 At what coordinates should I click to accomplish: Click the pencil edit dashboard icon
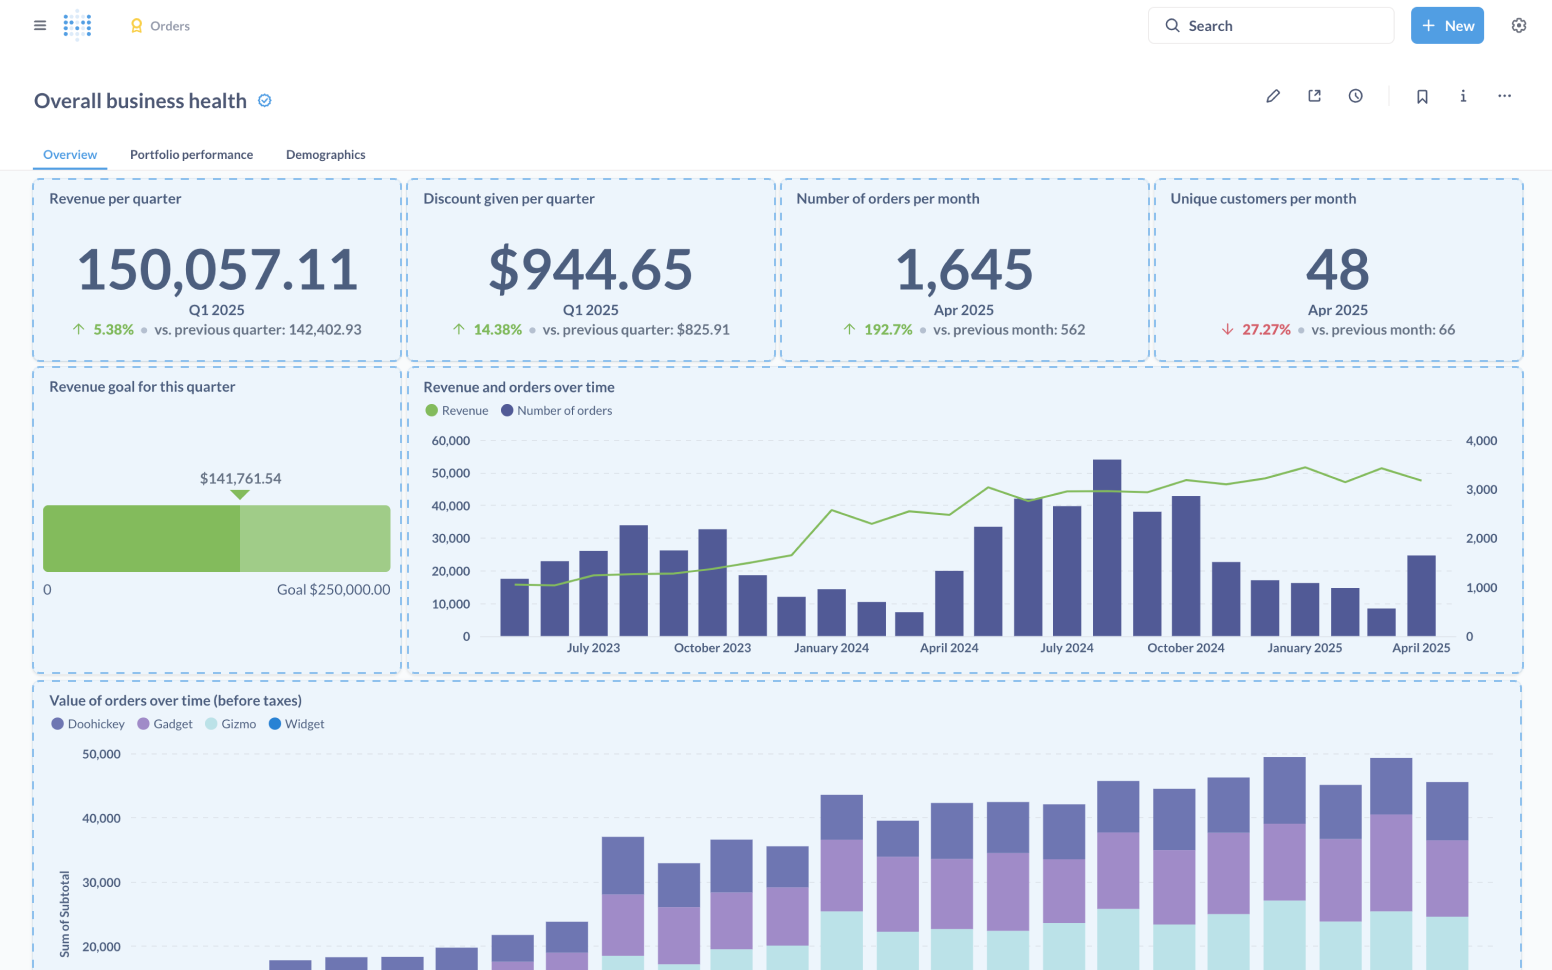tap(1273, 96)
